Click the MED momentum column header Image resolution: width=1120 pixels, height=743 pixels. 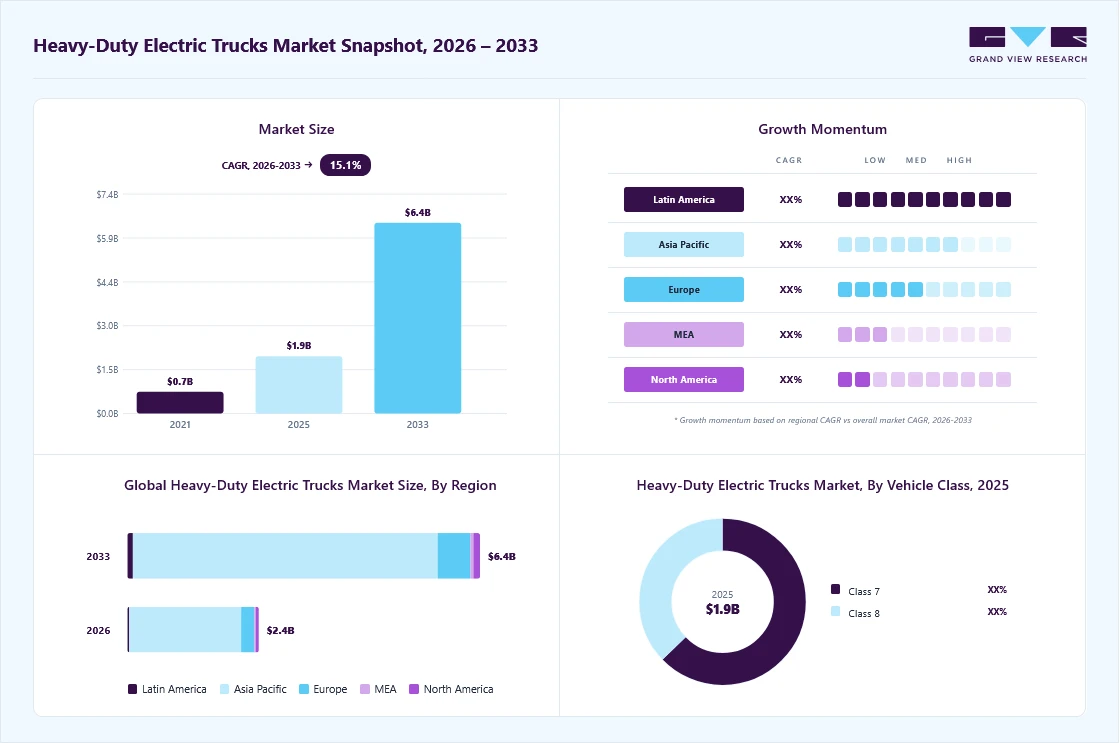tap(916, 160)
